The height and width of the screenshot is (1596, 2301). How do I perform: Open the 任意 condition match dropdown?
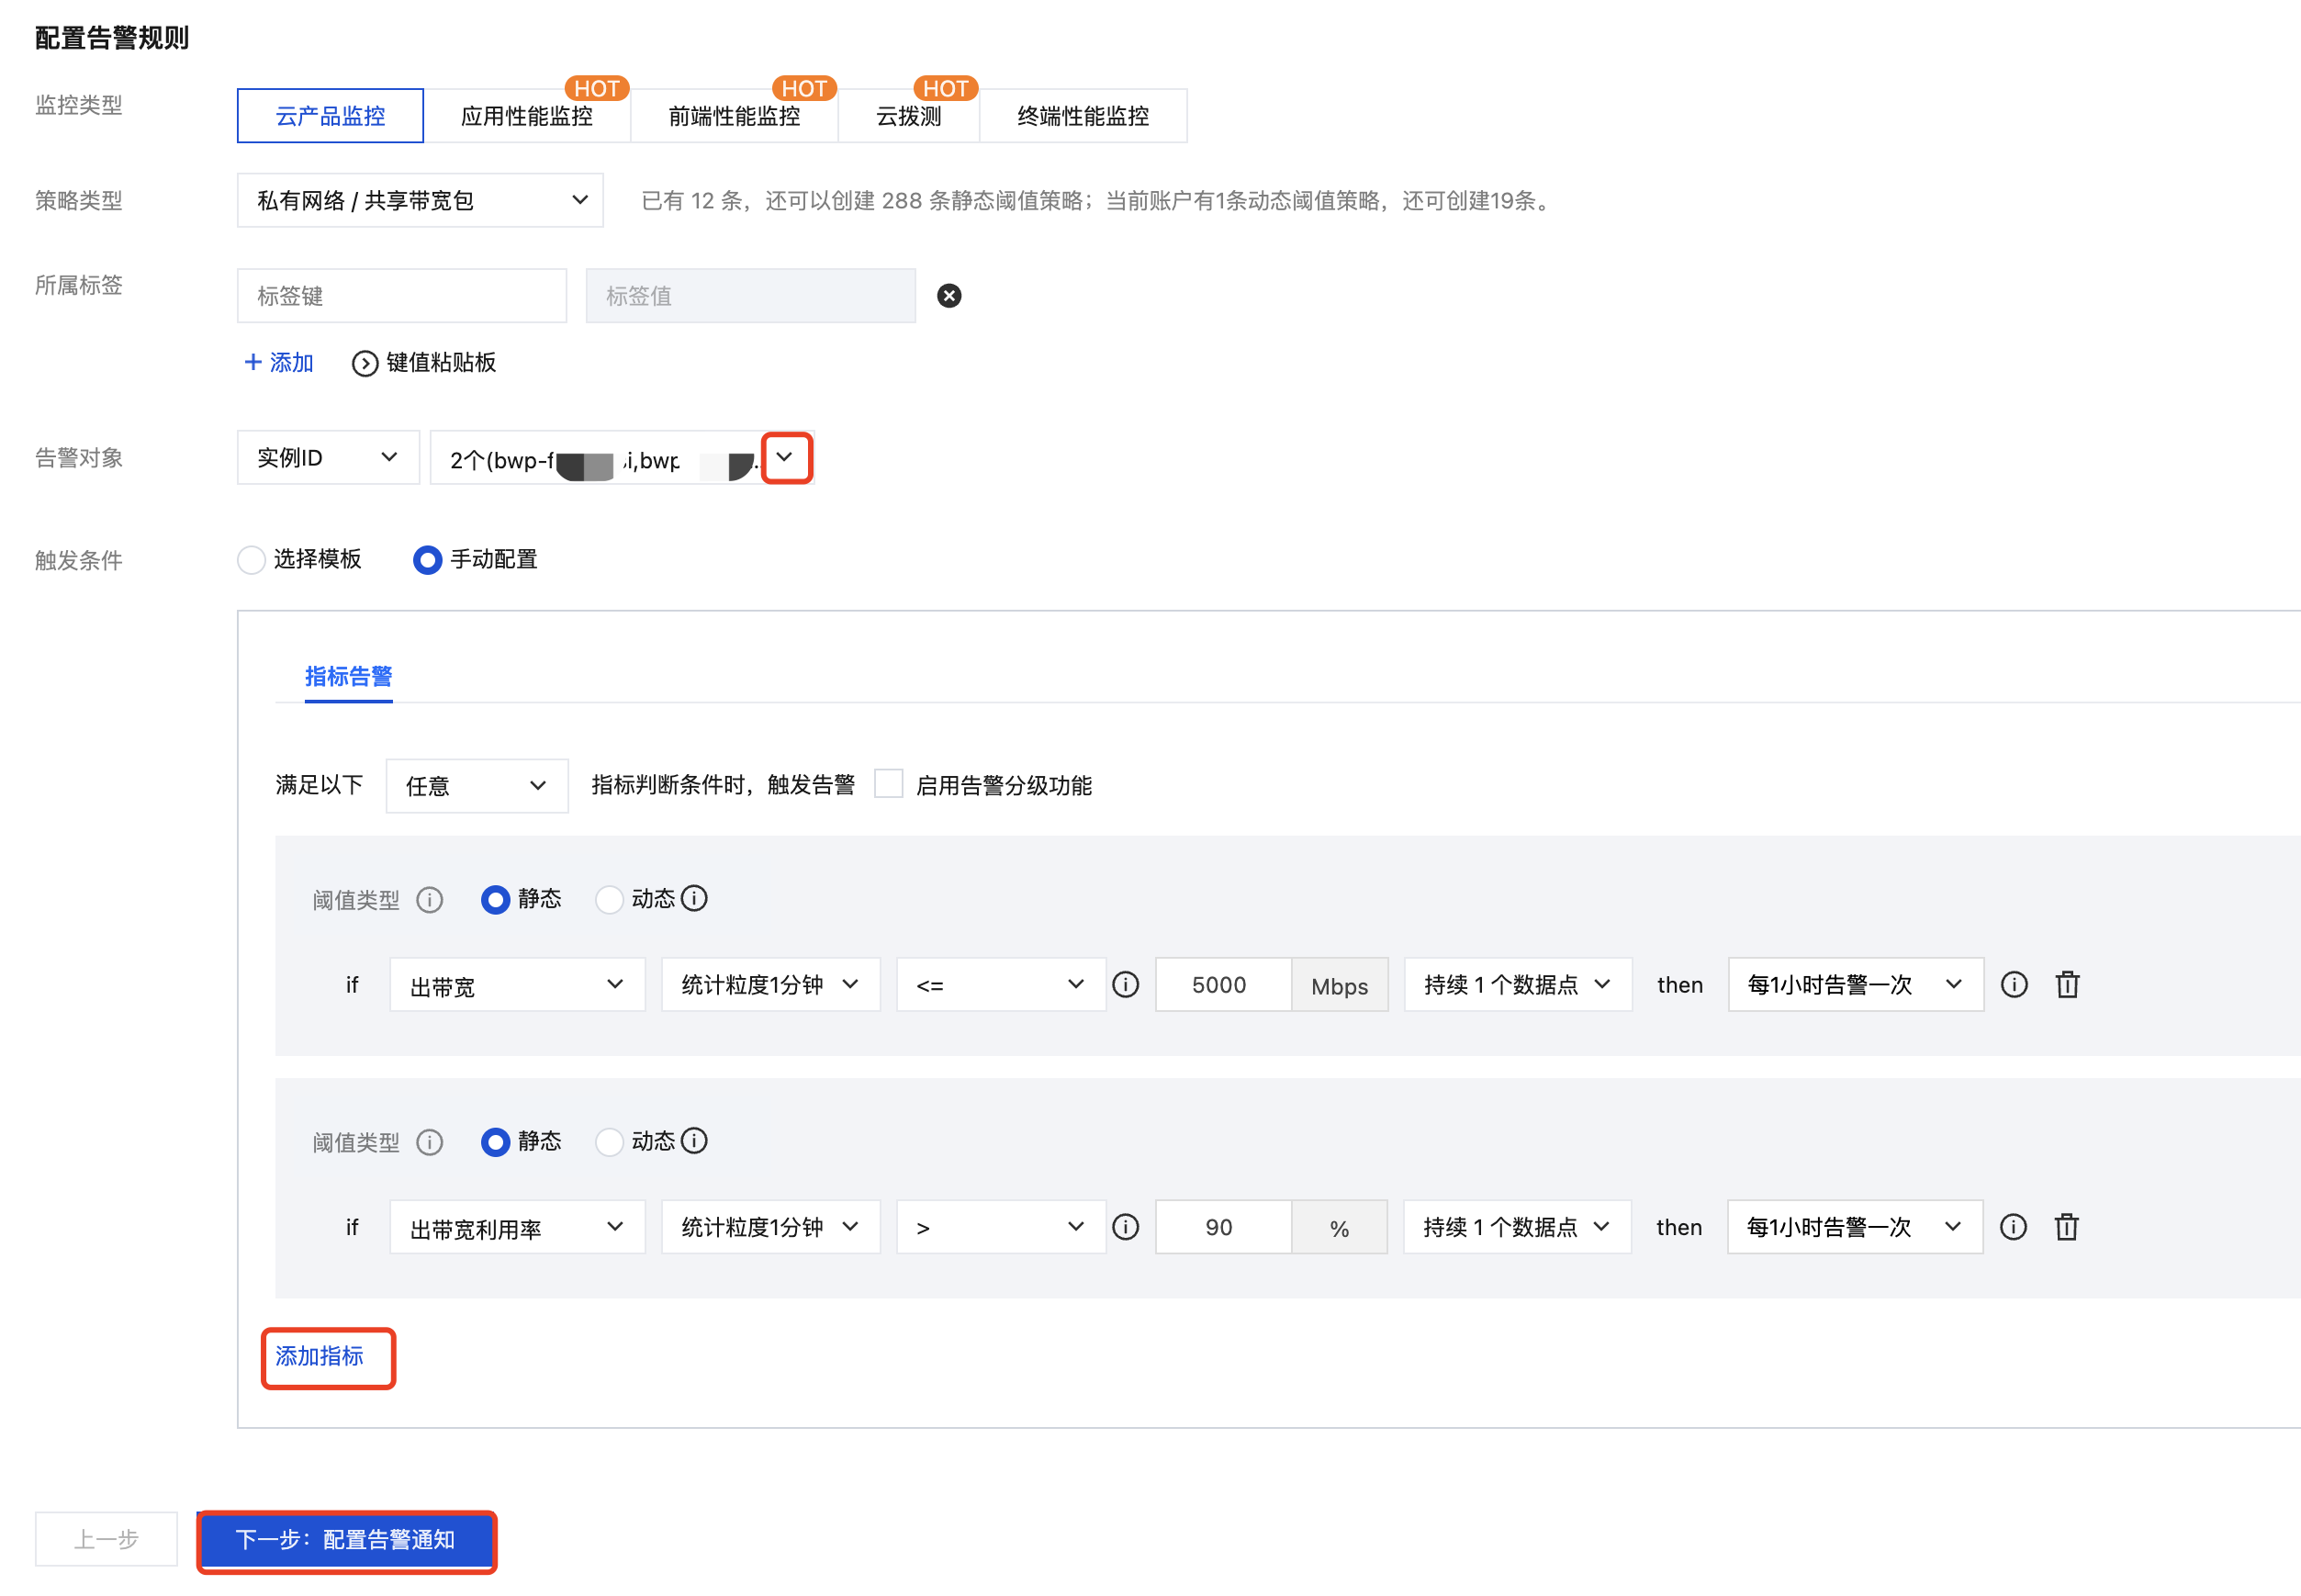pos(476,786)
